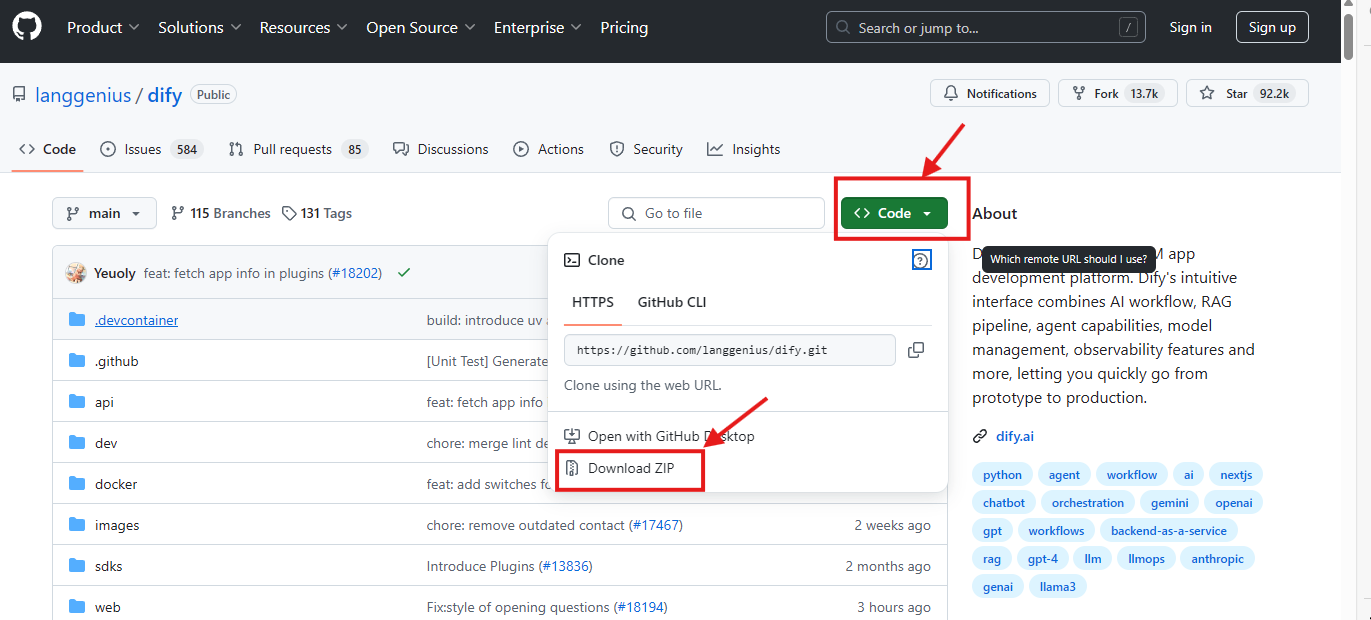Click the magnifier icon in Go to file
The width and height of the screenshot is (1371, 620).
click(x=629, y=214)
